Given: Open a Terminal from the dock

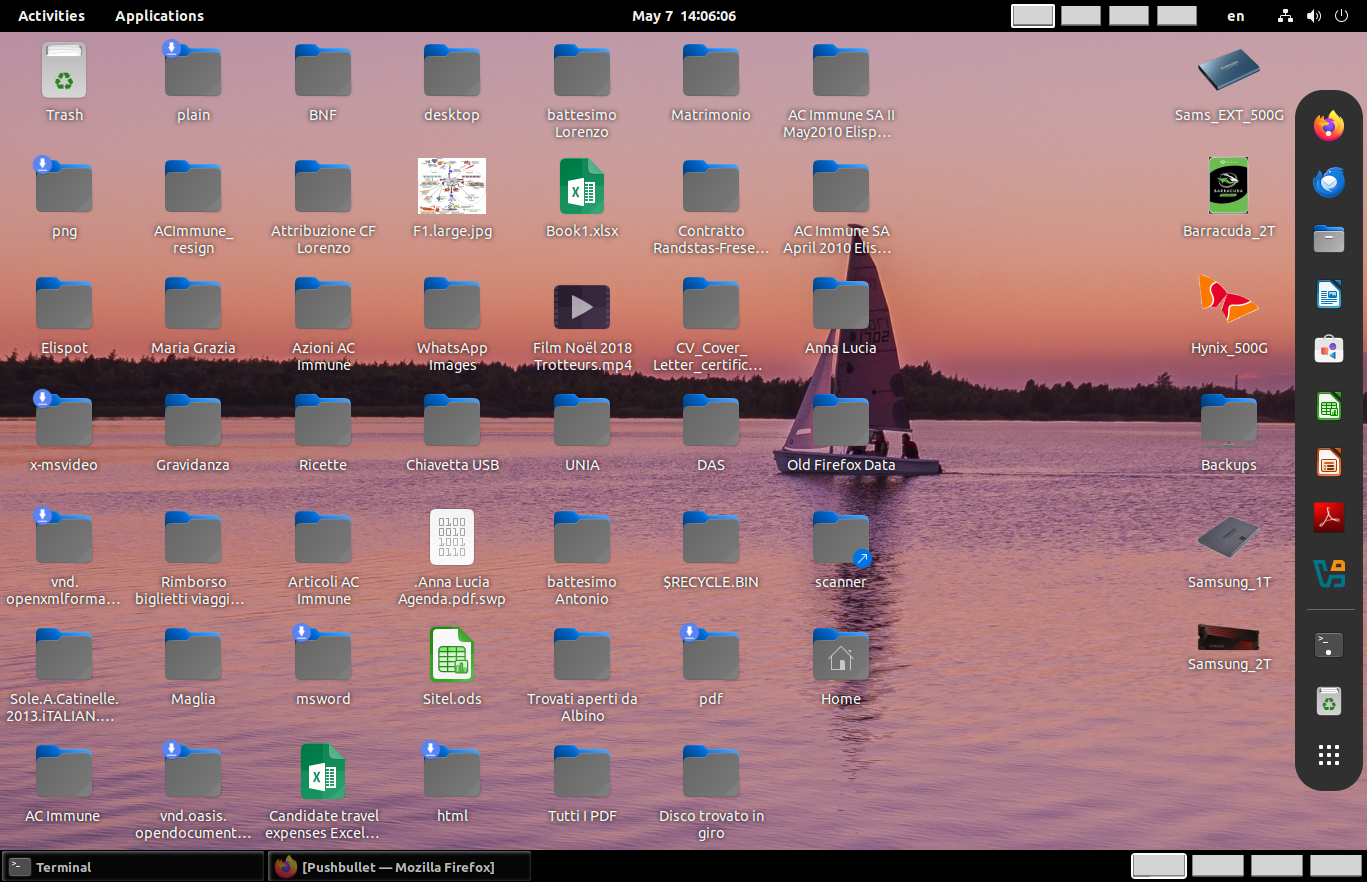Looking at the screenshot, I should (1328, 645).
